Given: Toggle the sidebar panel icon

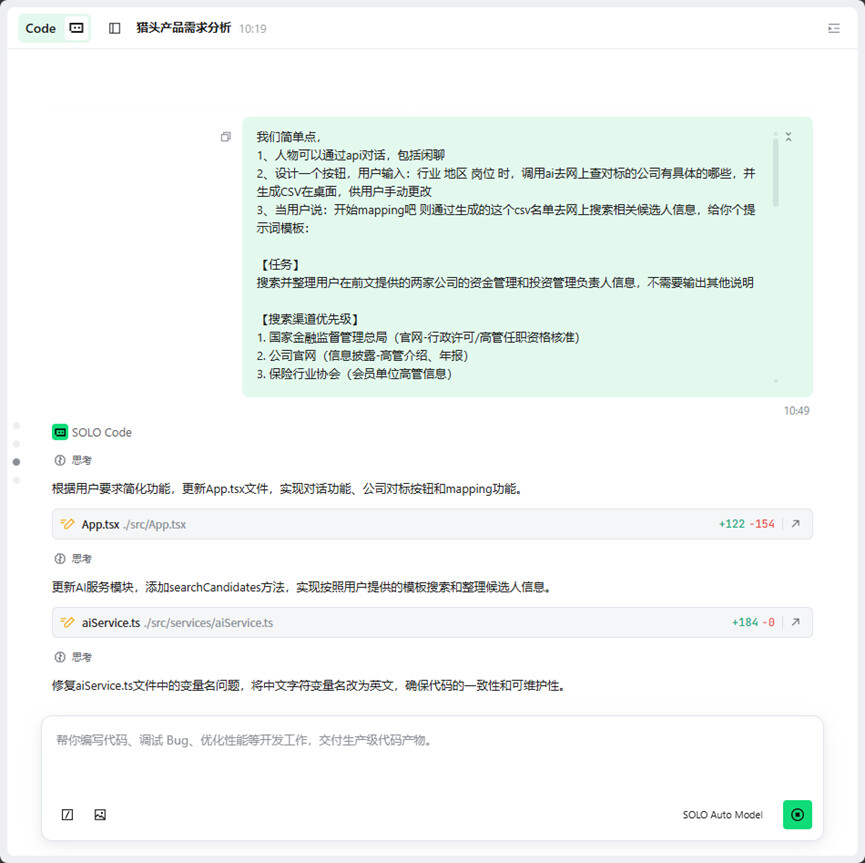Looking at the screenshot, I should 115,28.
